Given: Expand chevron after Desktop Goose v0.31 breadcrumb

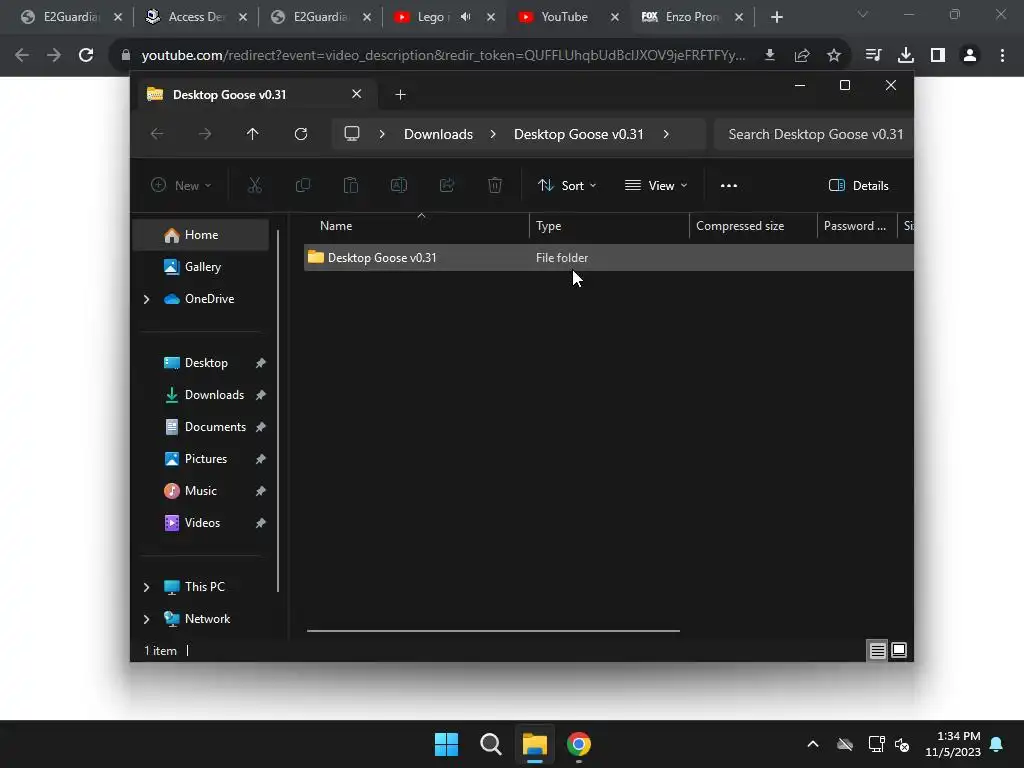Looking at the screenshot, I should click(666, 134).
